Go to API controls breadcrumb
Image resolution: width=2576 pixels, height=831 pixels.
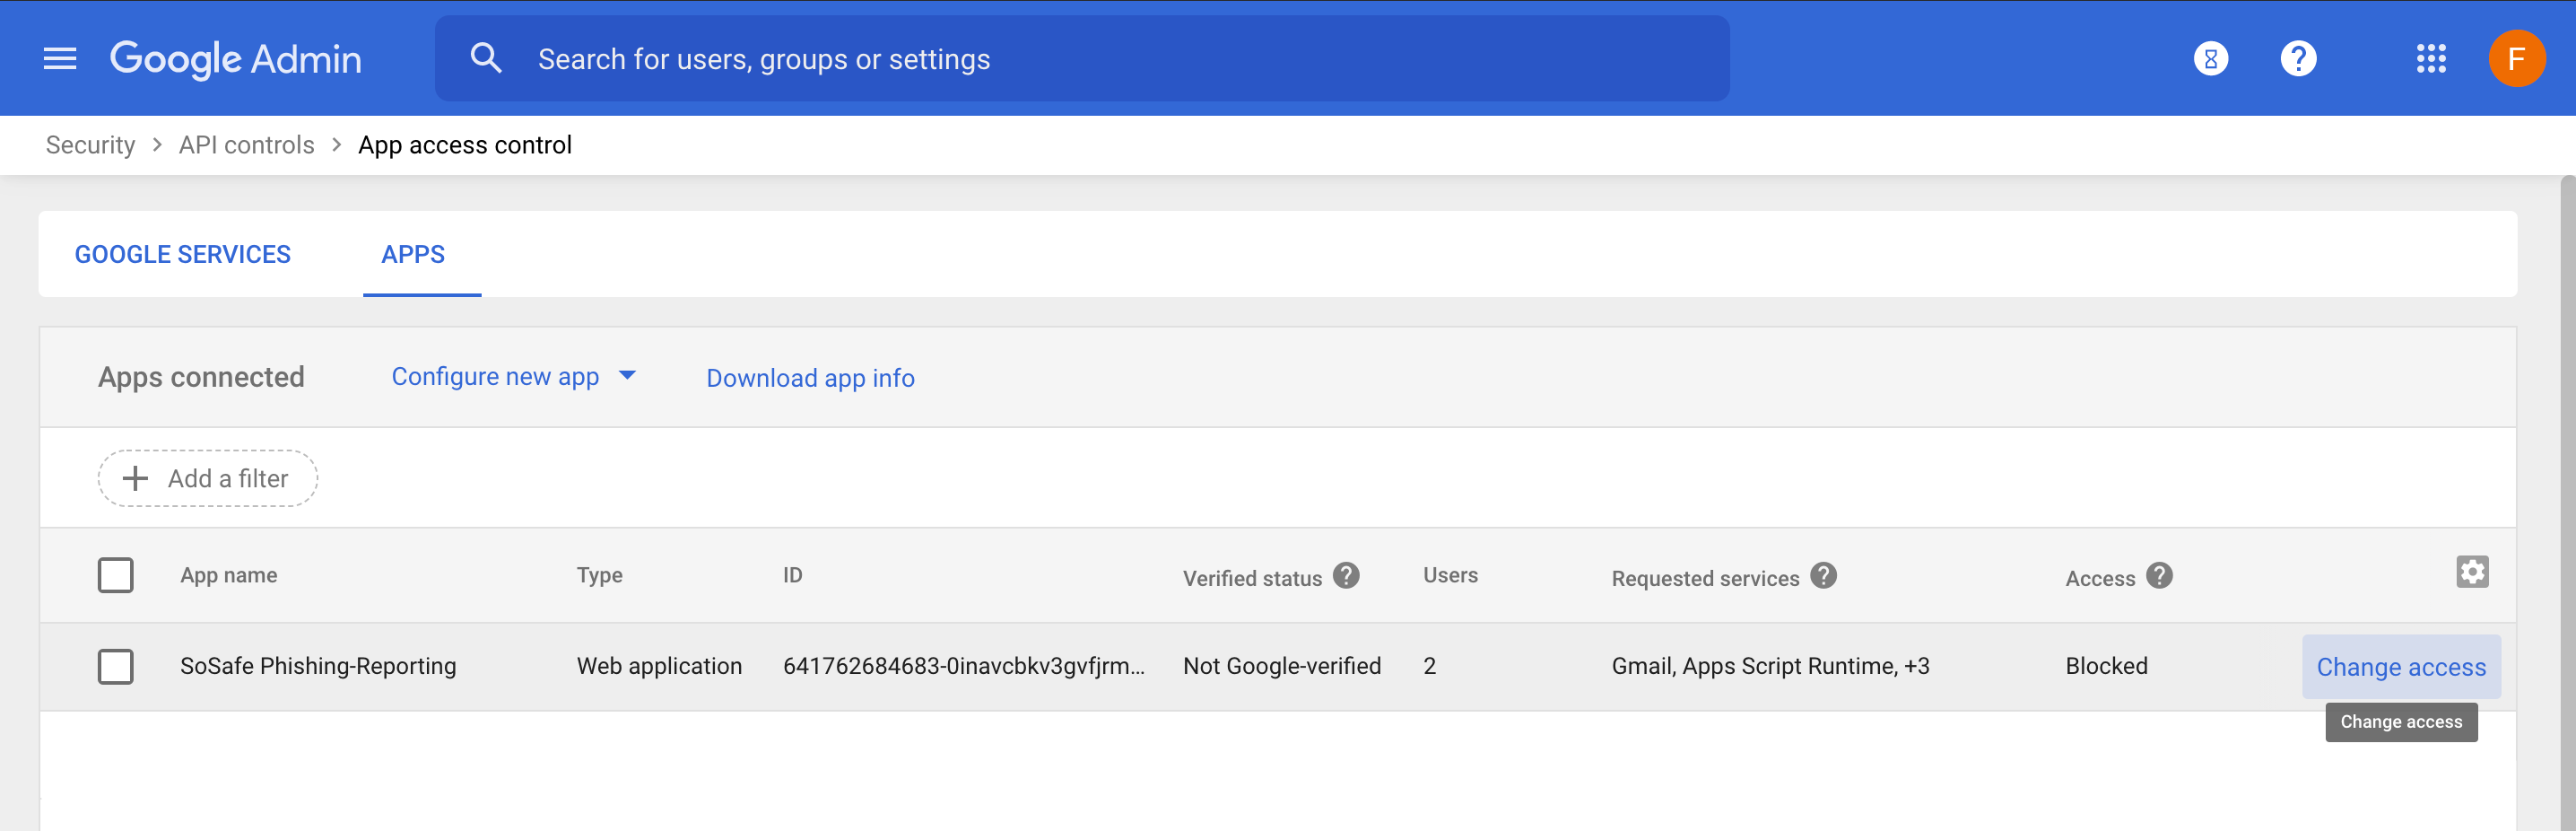coord(246,145)
